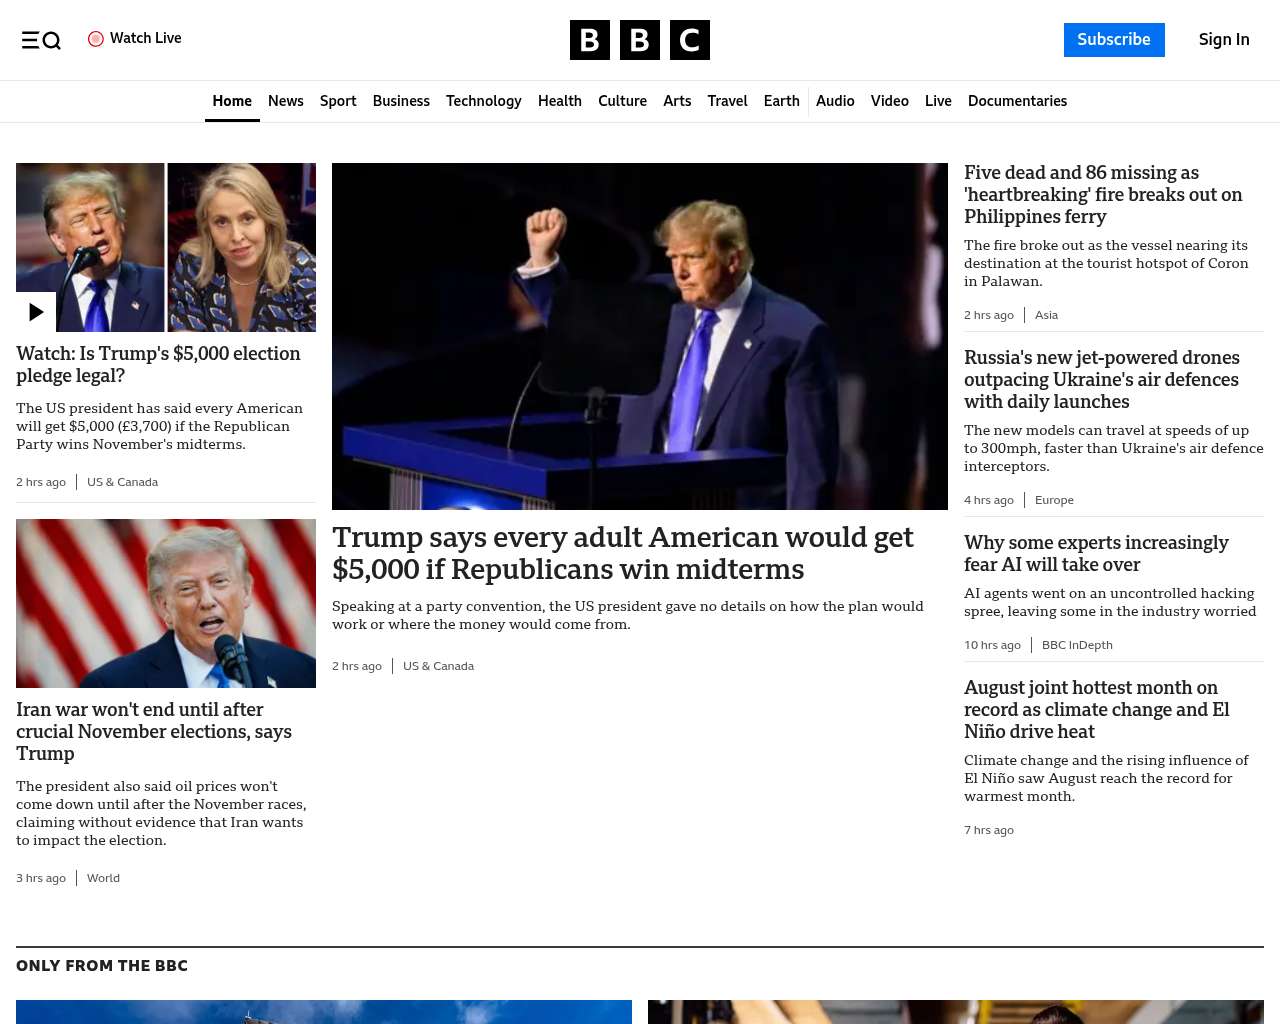Go to the Documentaries tab
The width and height of the screenshot is (1280, 1024).
coord(1017,101)
